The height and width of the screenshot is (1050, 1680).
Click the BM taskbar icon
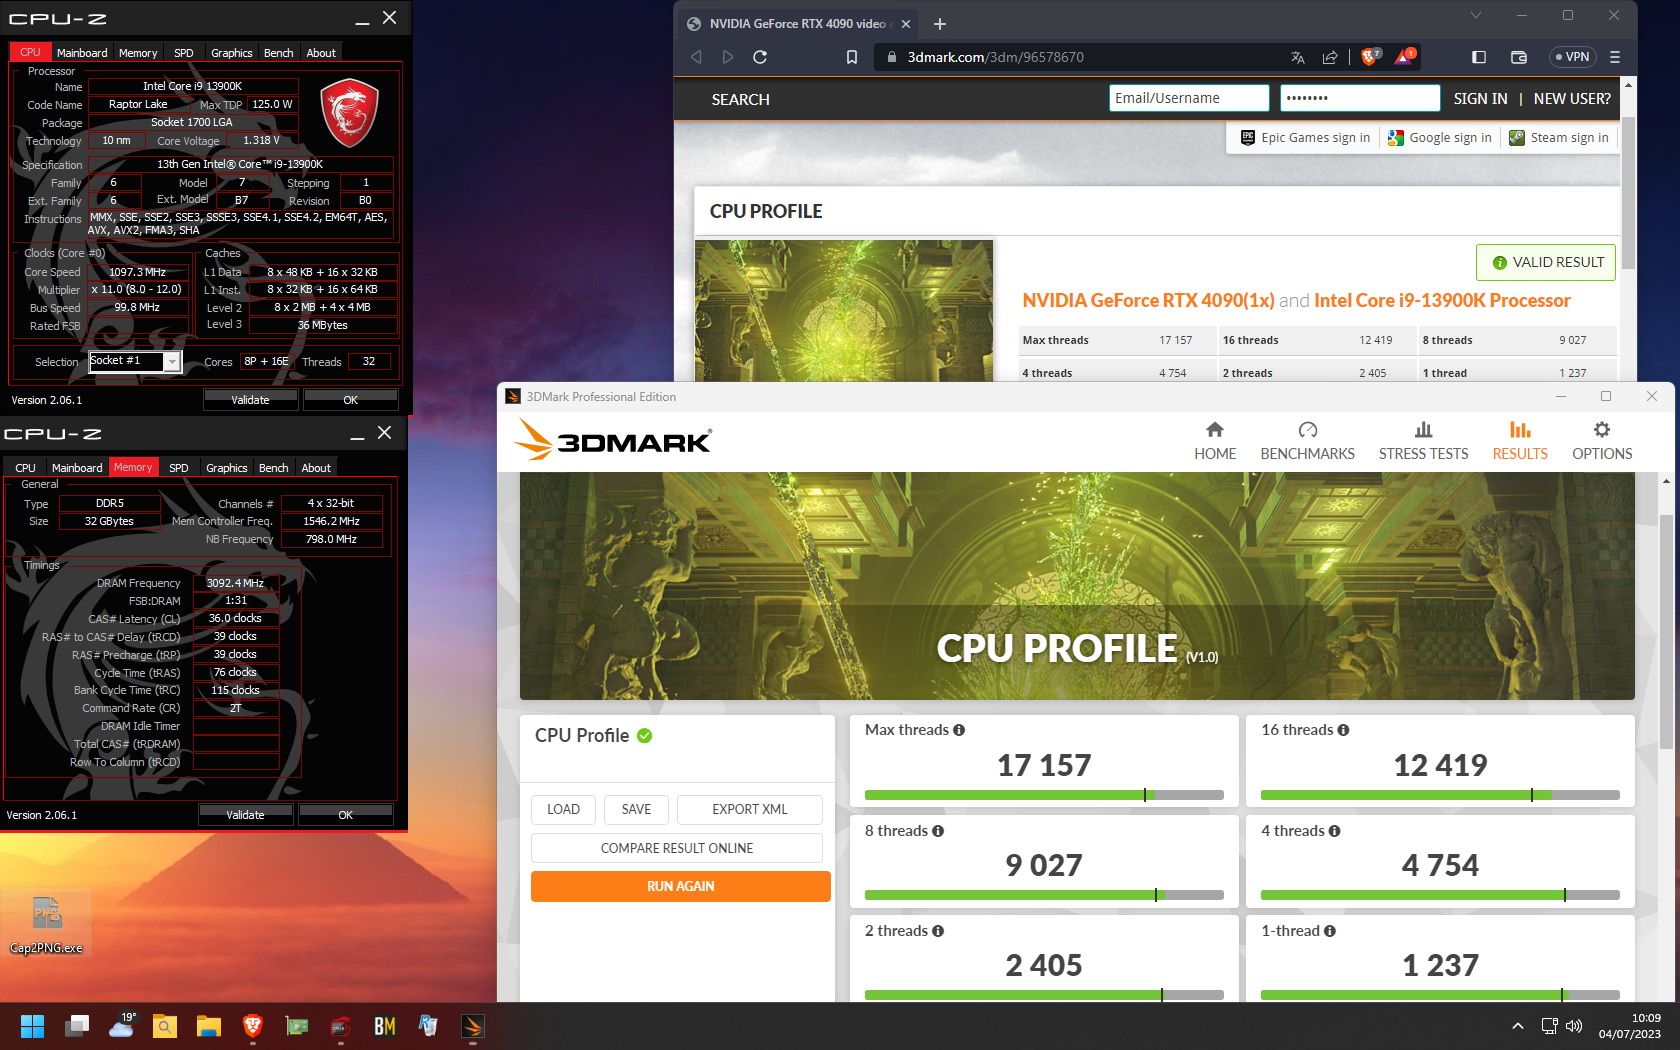point(385,1026)
